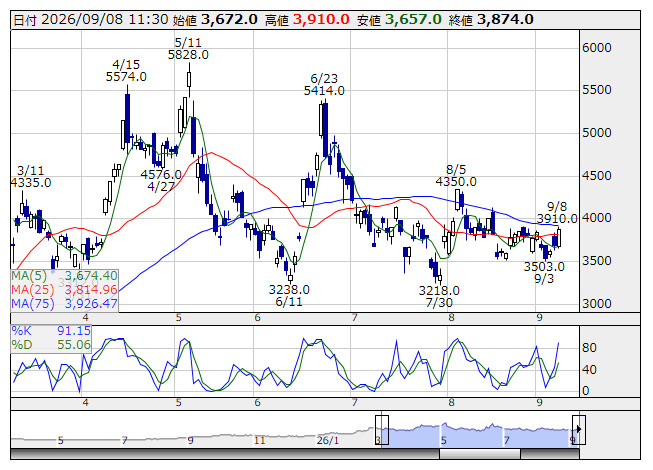Click the 9/8 label 3910.0
The height and width of the screenshot is (470, 653).
tap(557, 219)
